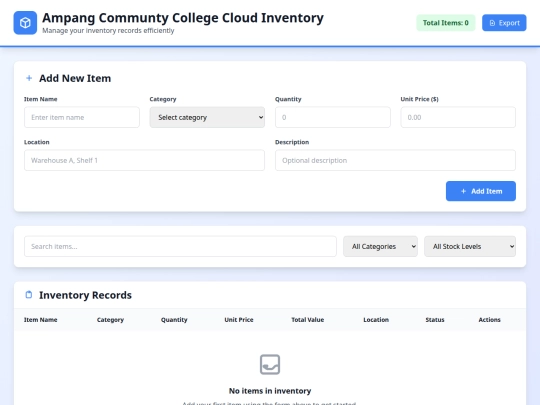This screenshot has height=405, width=540.
Task: Select the Optional description field
Action: (395, 160)
